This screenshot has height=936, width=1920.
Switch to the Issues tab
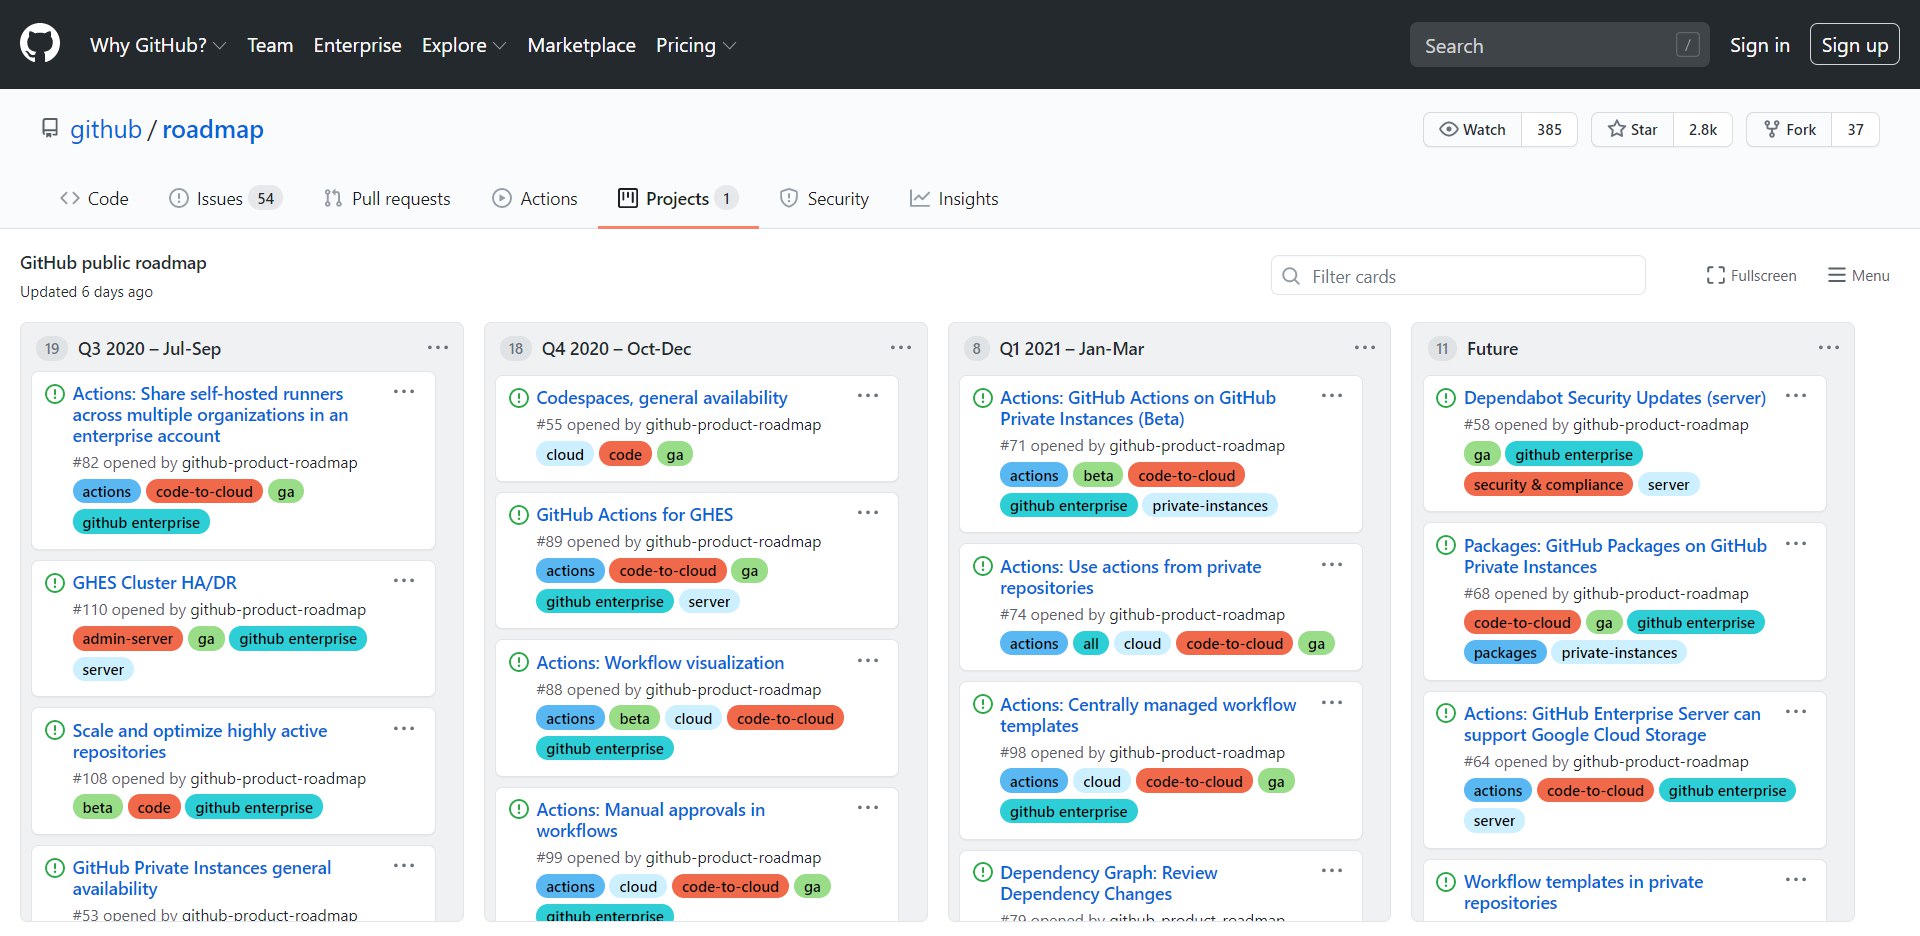point(225,198)
